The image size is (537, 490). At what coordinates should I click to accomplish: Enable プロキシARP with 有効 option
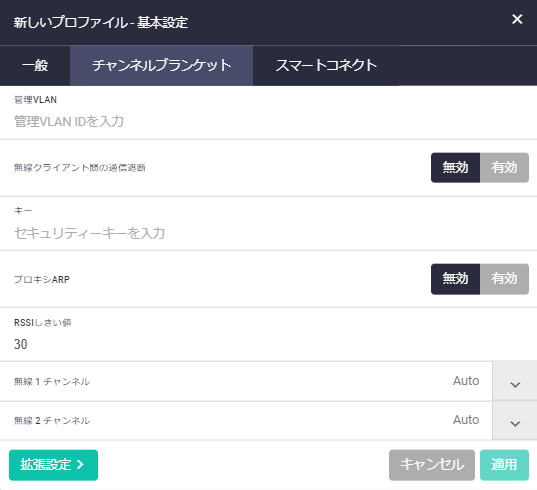click(x=504, y=279)
